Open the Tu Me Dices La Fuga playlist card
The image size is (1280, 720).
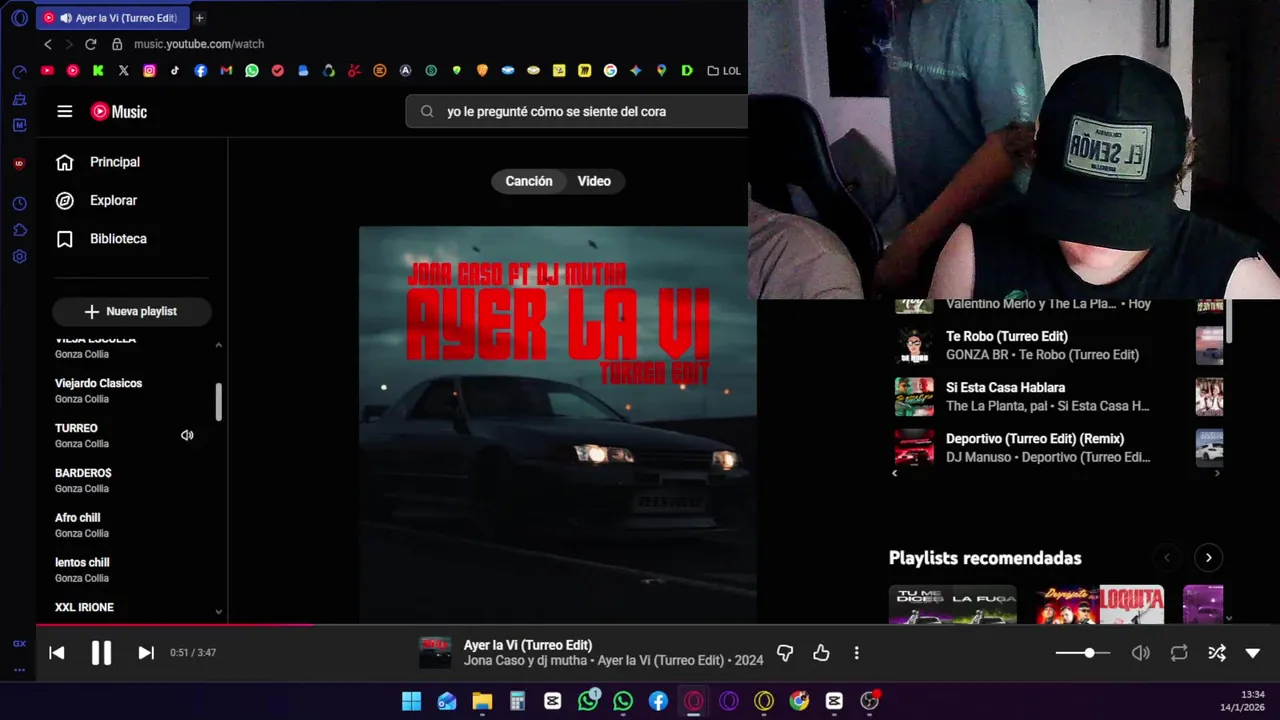tap(953, 604)
